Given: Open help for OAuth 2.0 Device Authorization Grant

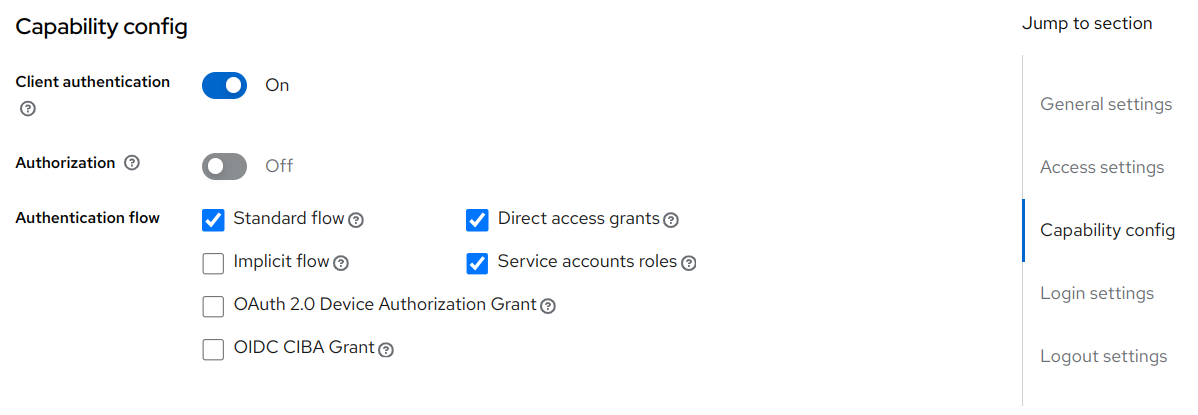Looking at the screenshot, I should click(x=548, y=306).
